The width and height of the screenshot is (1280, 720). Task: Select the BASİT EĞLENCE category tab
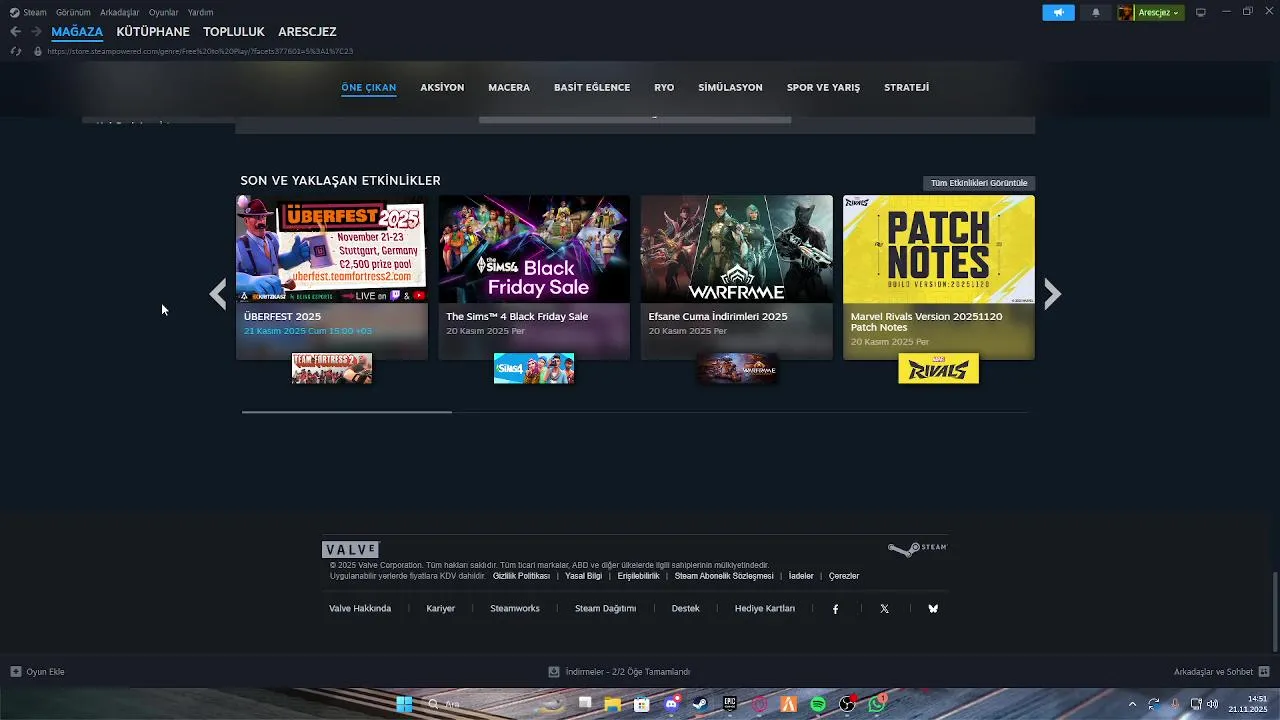coord(592,87)
